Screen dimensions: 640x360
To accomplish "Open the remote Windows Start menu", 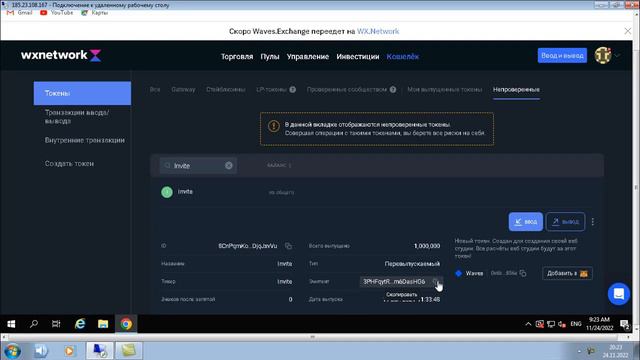I will point(11,324).
